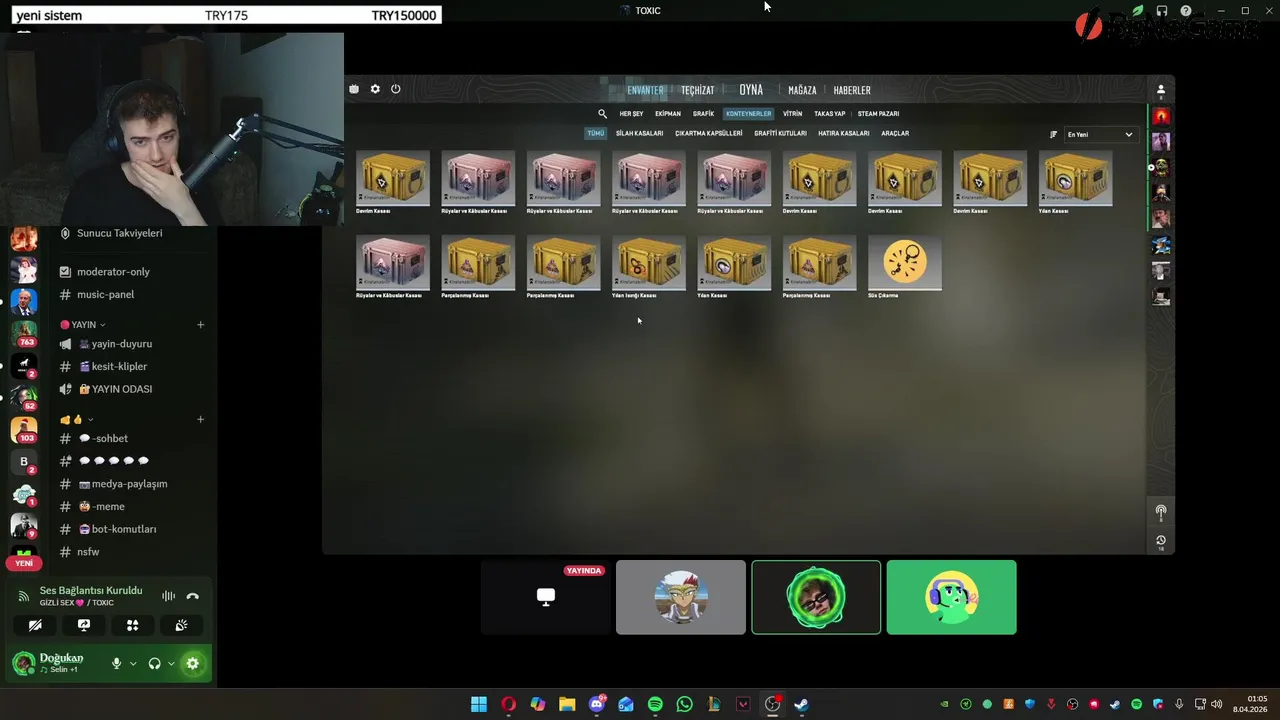Select the Yılan Isırığı Kasası case

(x=649, y=267)
